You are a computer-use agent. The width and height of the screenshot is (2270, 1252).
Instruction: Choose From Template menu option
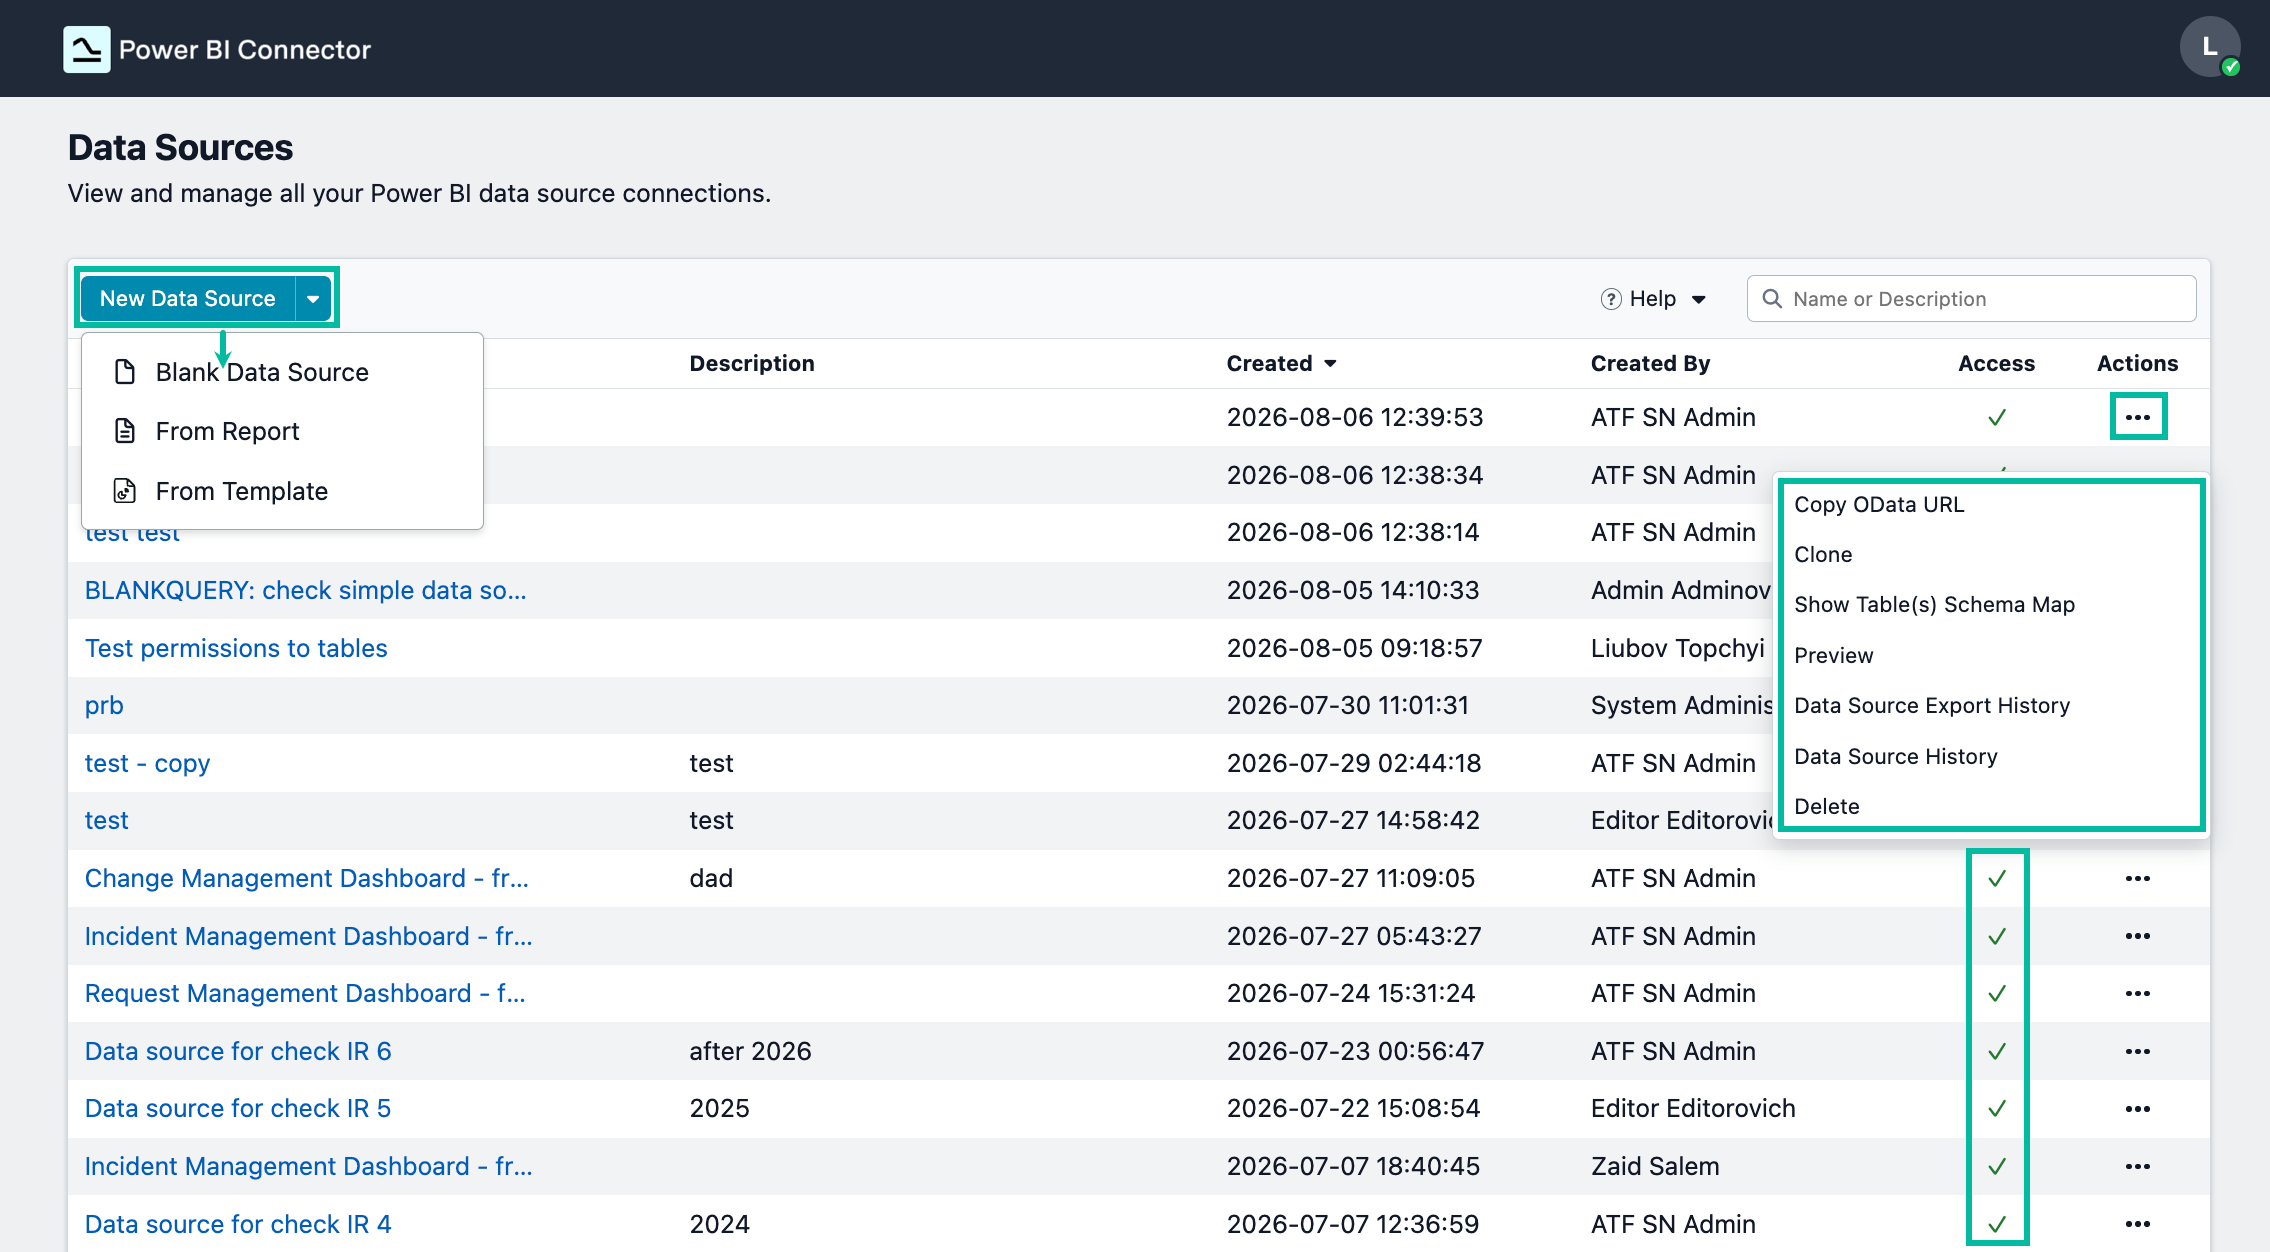282,491
